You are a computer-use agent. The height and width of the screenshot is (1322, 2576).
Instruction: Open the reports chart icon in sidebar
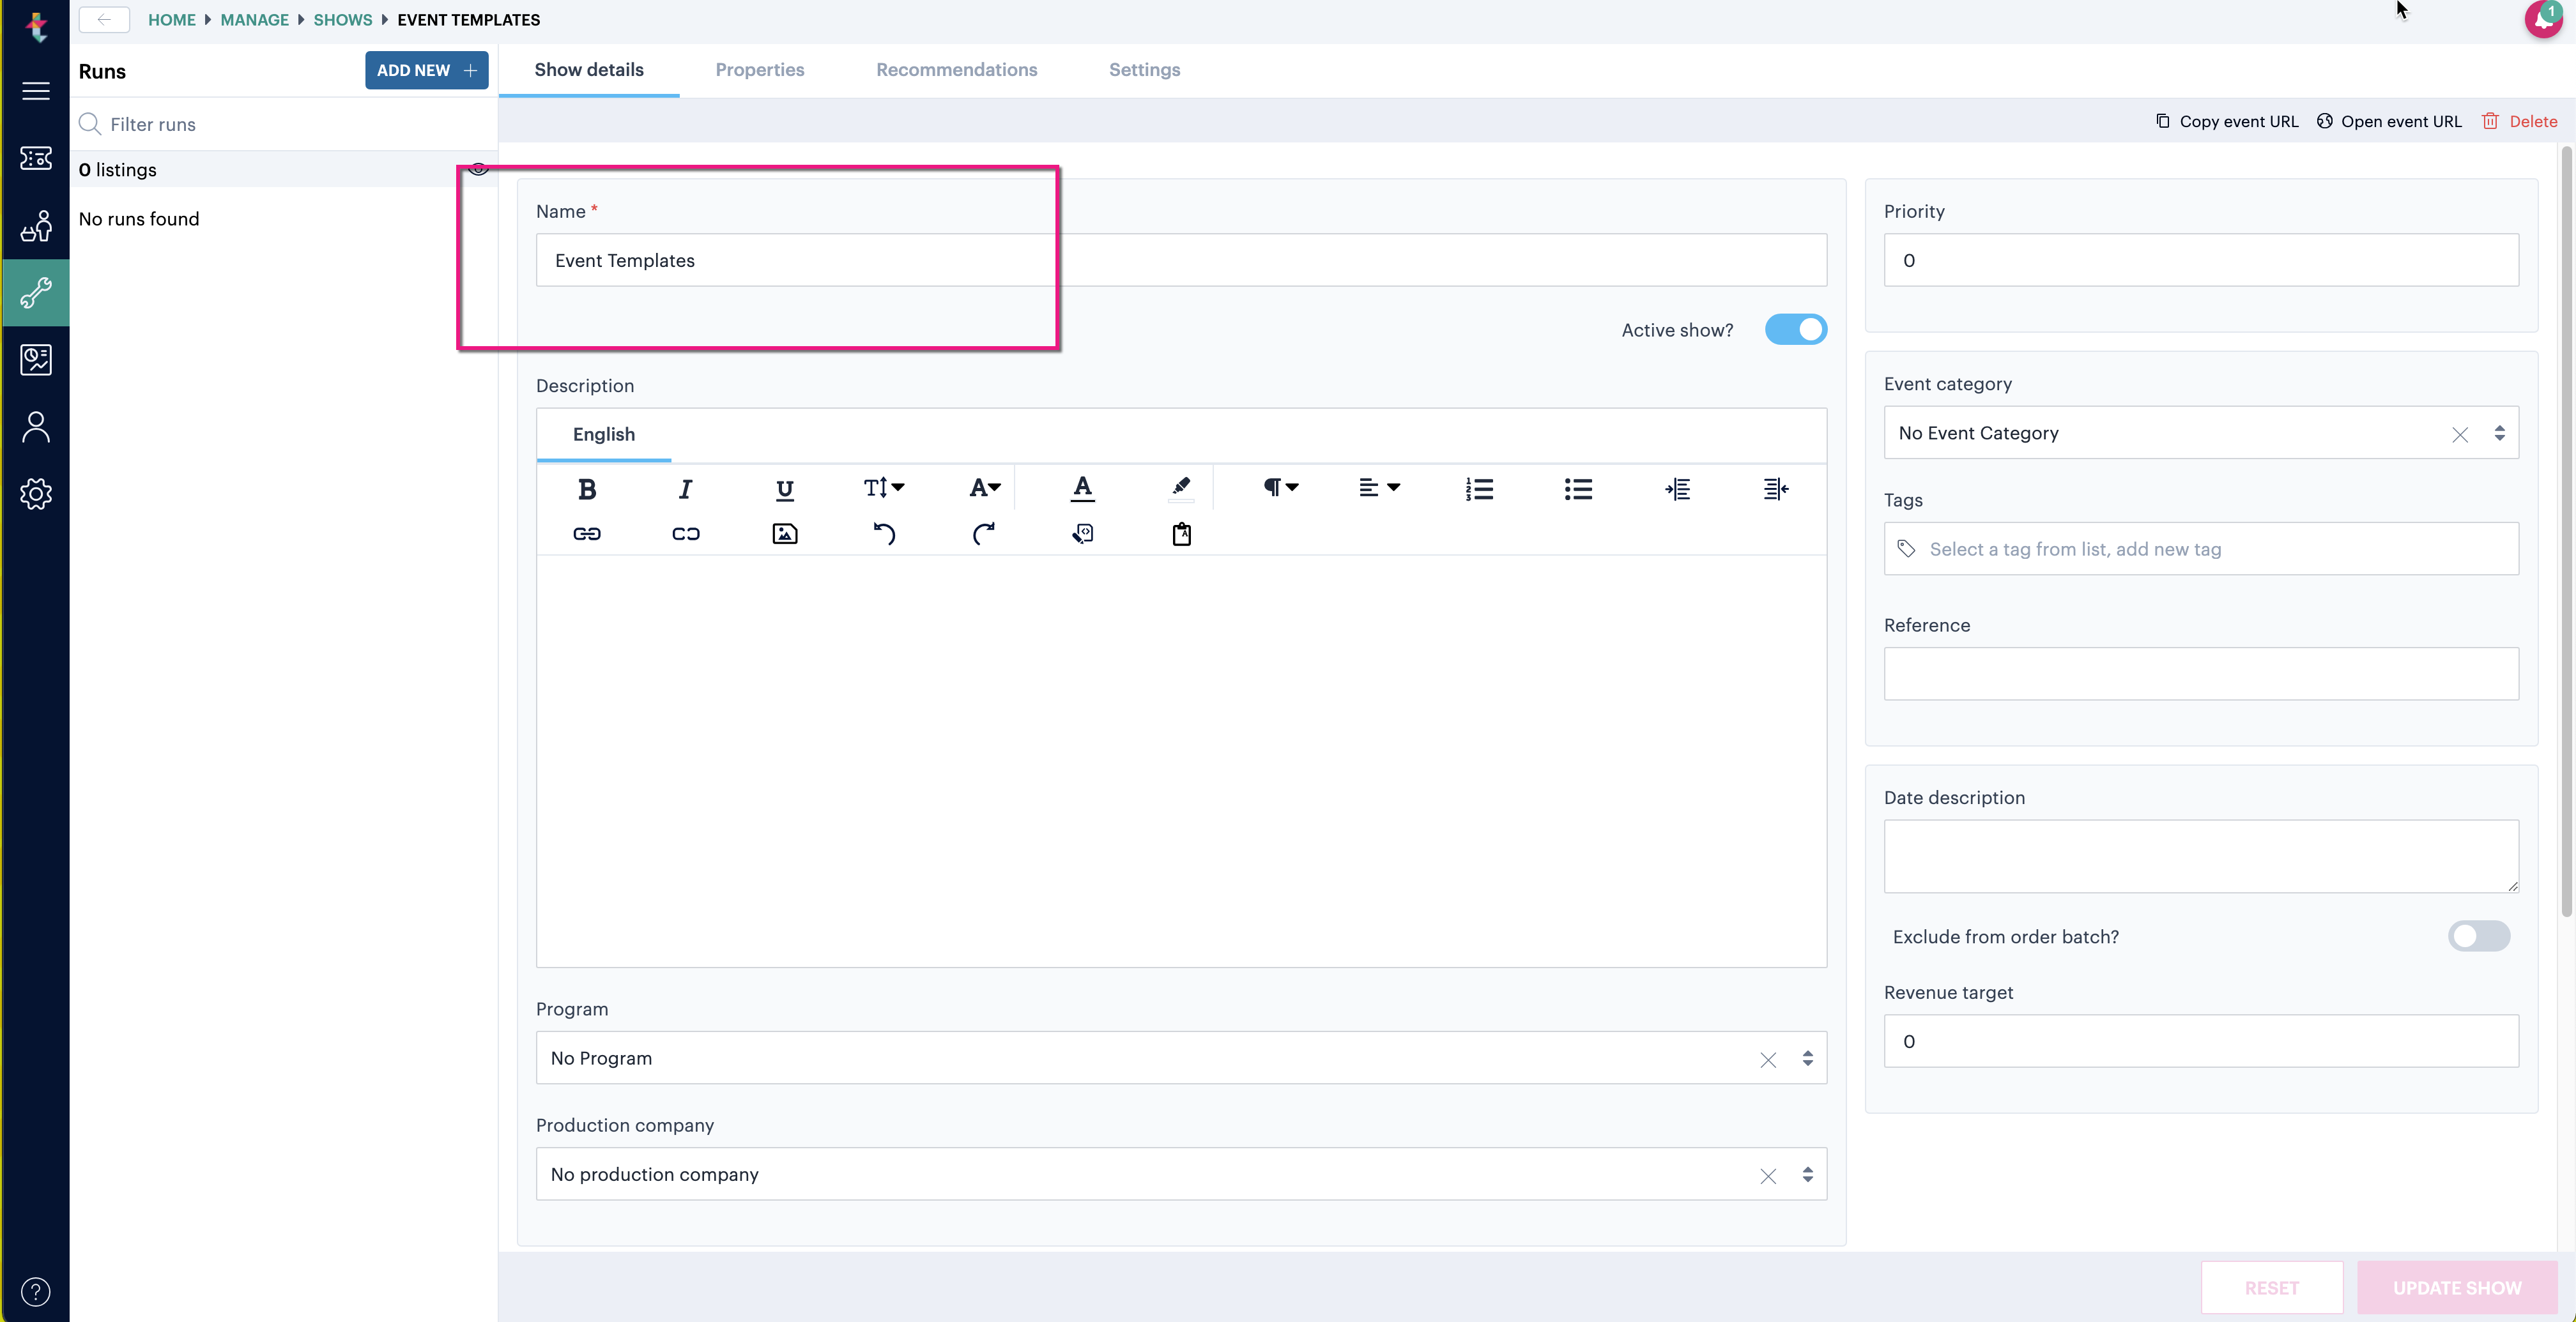pyautogui.click(x=36, y=360)
